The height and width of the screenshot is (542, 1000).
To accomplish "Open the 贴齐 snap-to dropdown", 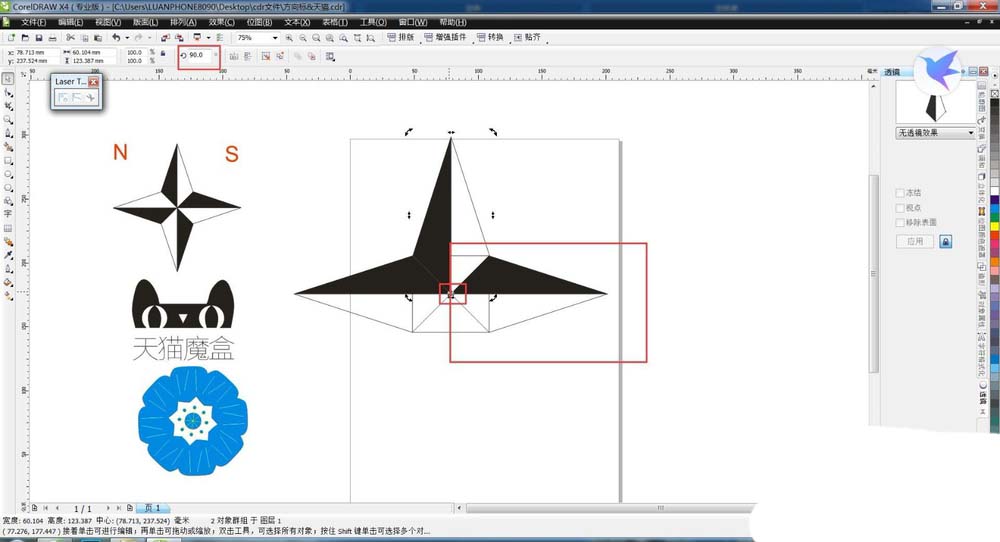I will click(x=530, y=38).
